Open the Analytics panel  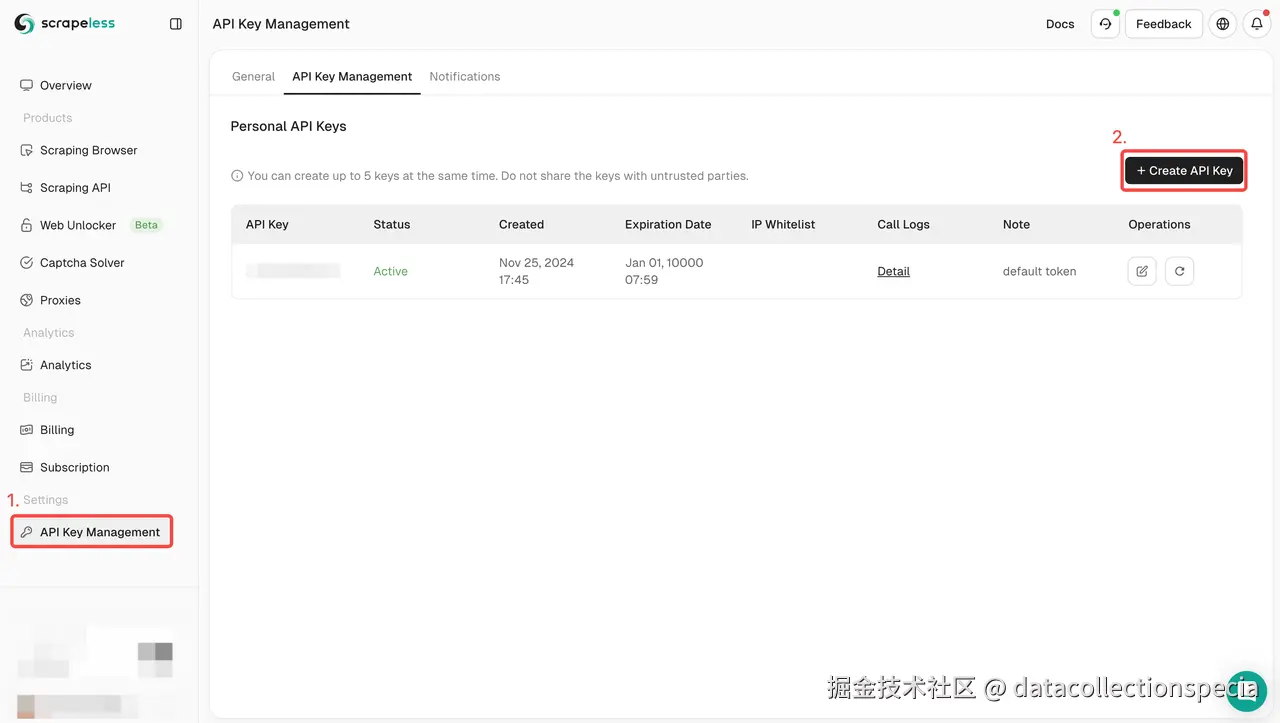pos(66,365)
